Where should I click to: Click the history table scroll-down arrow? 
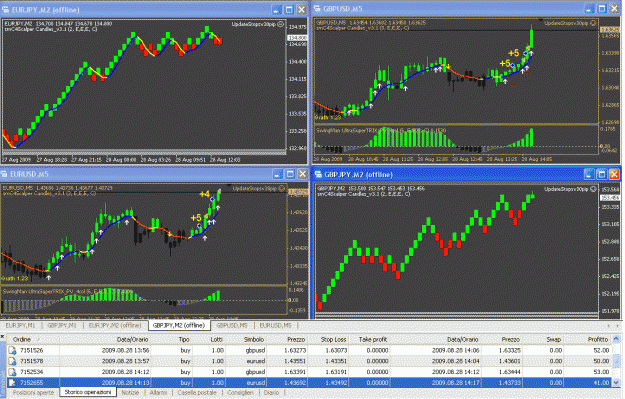[617, 383]
